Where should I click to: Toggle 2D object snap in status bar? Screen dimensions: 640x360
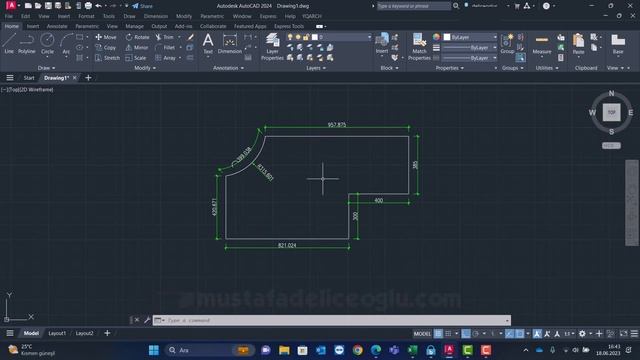coord(520,333)
